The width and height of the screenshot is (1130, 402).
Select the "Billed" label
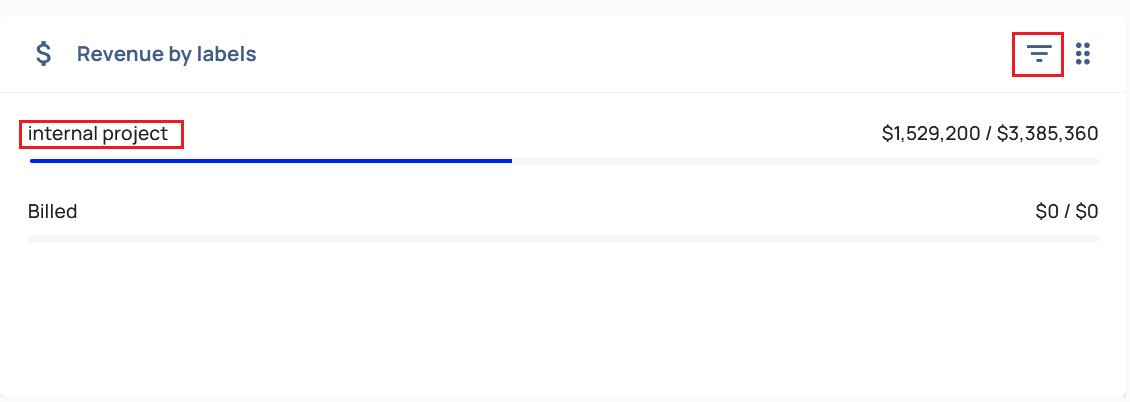pyautogui.click(x=52, y=211)
